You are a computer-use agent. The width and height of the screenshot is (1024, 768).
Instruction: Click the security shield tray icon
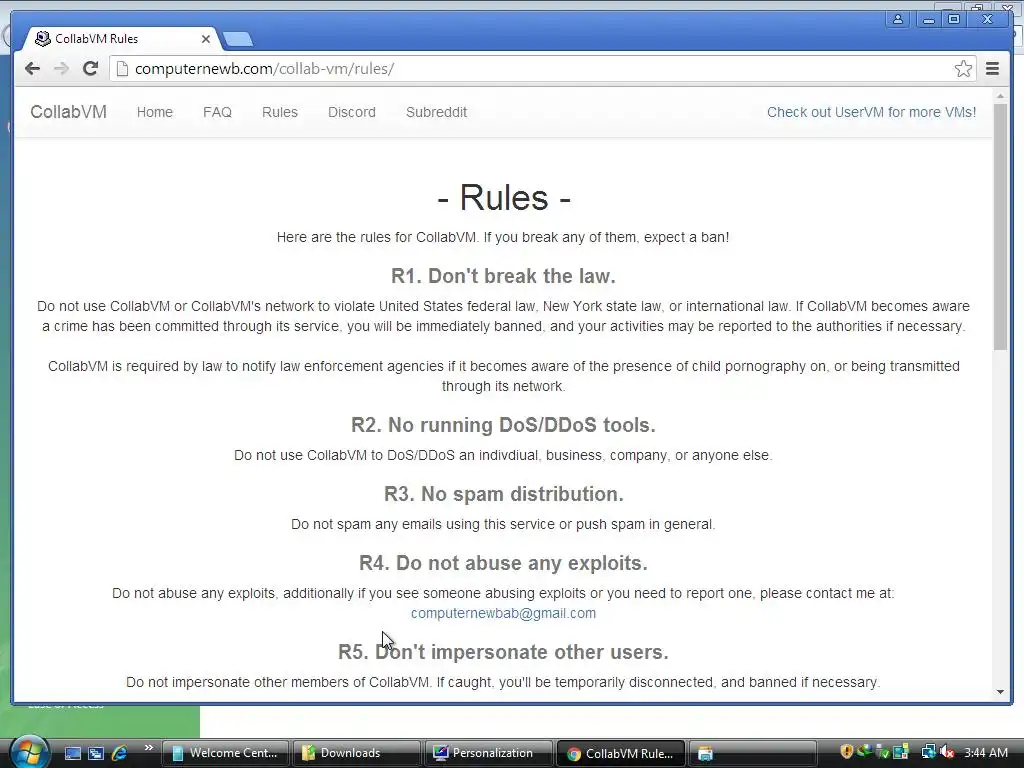(x=846, y=752)
